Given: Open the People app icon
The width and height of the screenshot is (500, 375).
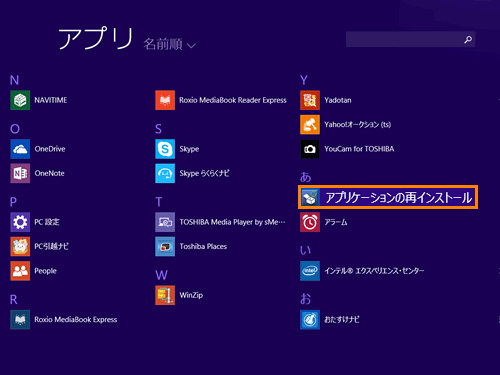Looking at the screenshot, I should pyautogui.click(x=20, y=271).
